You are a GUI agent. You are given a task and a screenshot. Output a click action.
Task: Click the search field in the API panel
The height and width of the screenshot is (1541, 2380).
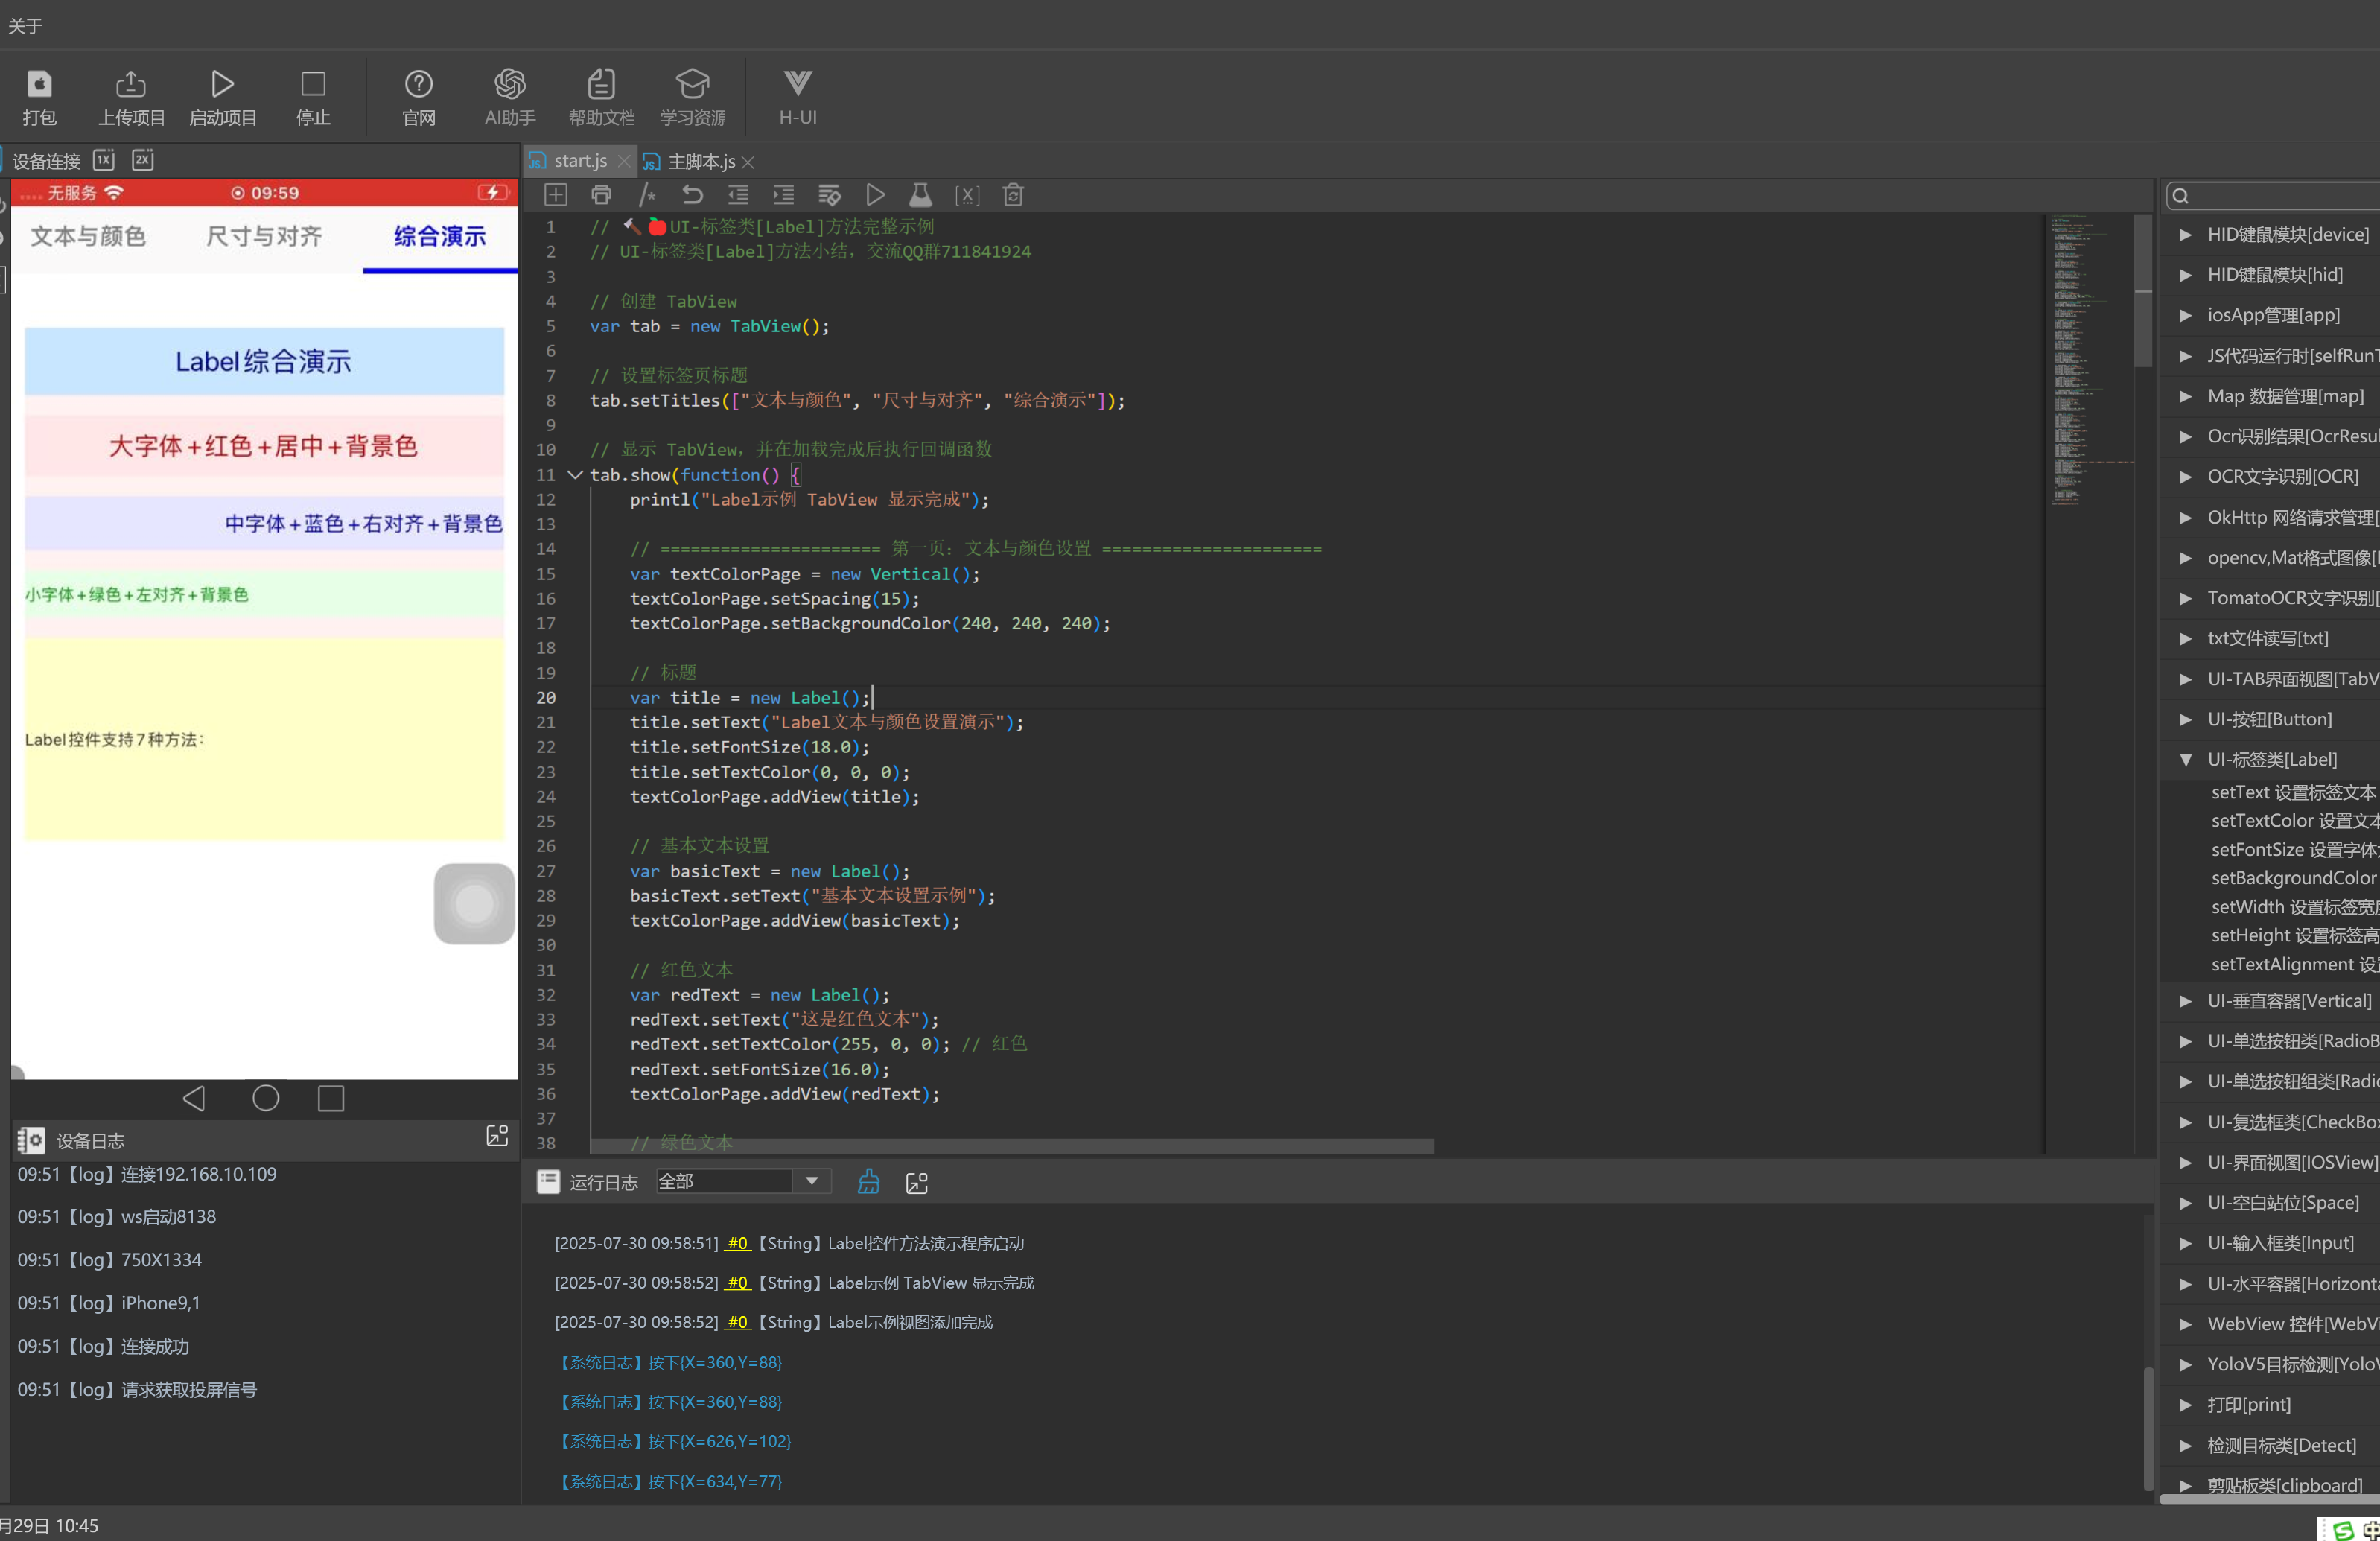tap(2272, 195)
